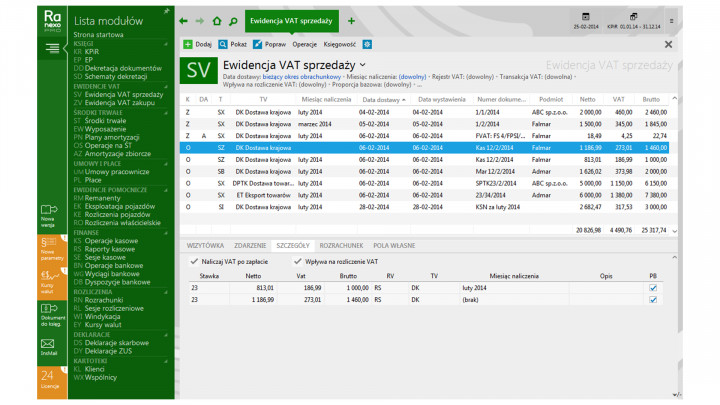Open search with the magnifier icon
This screenshot has height=405, width=720.
(x=232, y=20)
